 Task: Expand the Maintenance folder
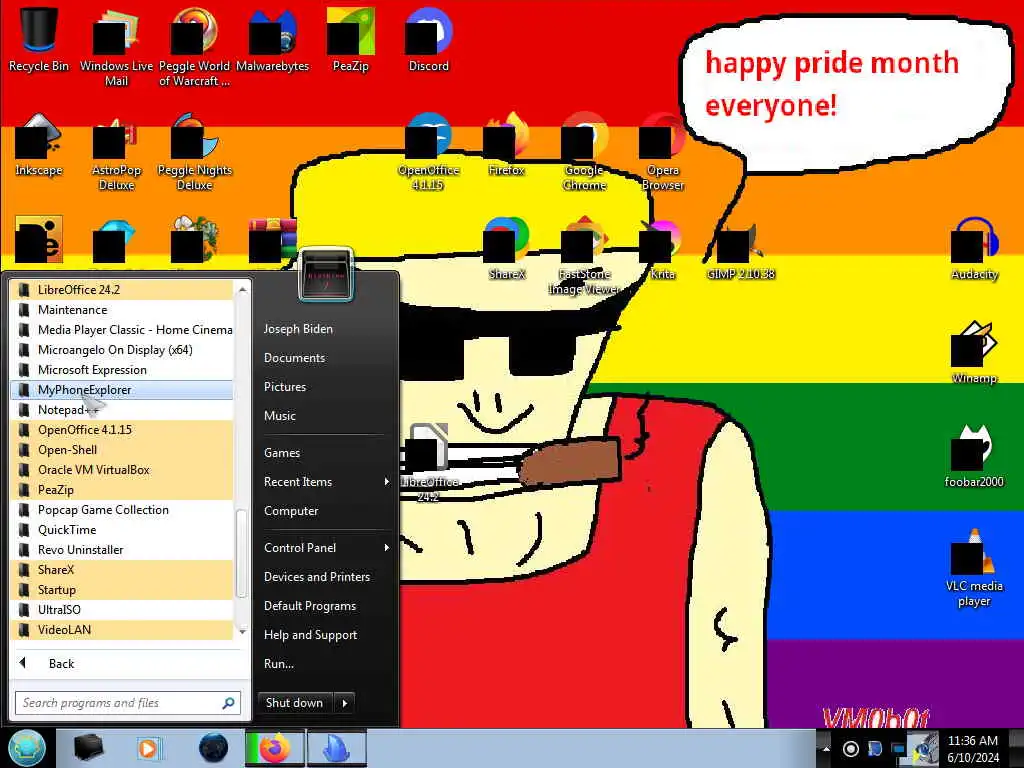point(121,310)
